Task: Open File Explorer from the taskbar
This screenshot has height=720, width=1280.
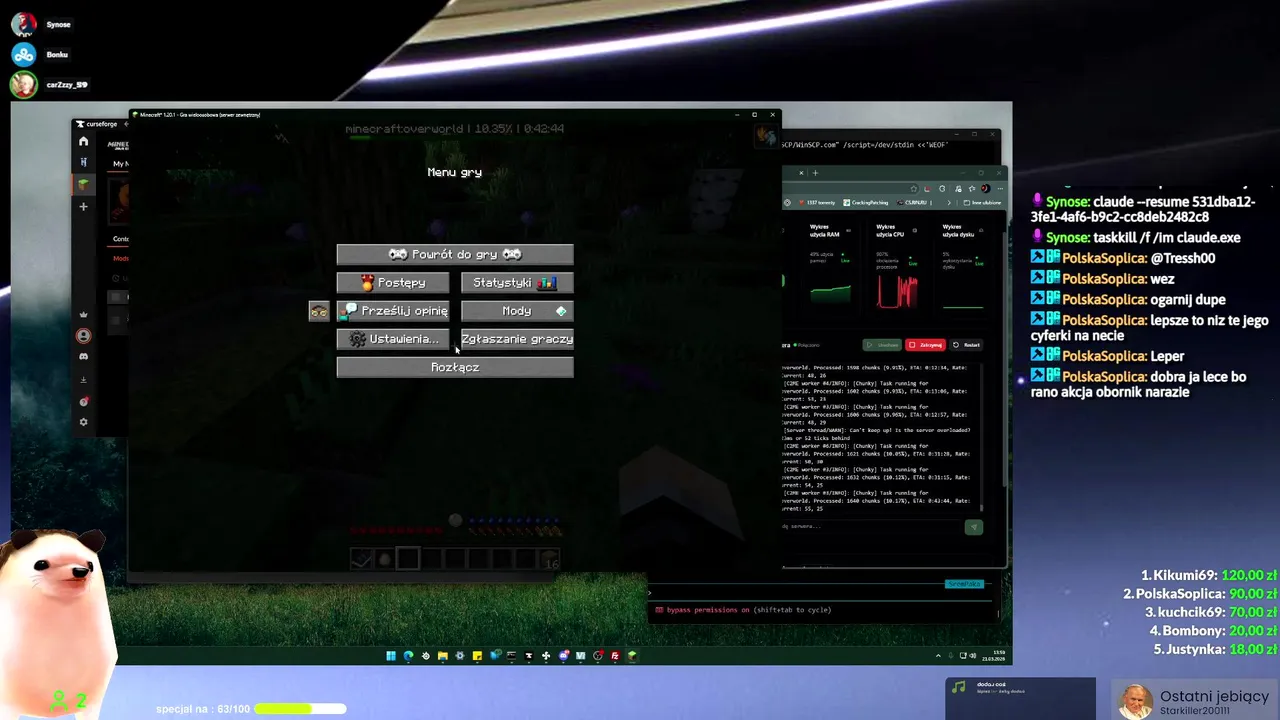Action: (x=442, y=656)
